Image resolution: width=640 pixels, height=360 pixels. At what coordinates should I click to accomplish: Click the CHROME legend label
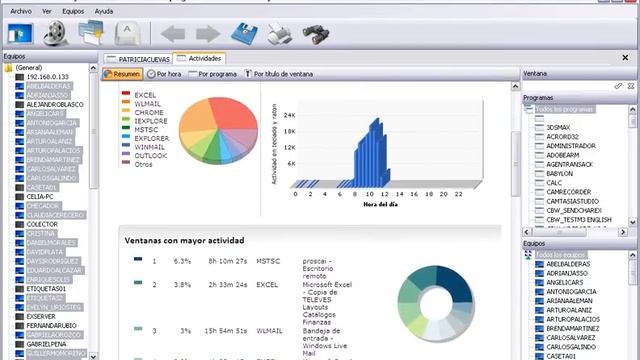click(x=149, y=113)
